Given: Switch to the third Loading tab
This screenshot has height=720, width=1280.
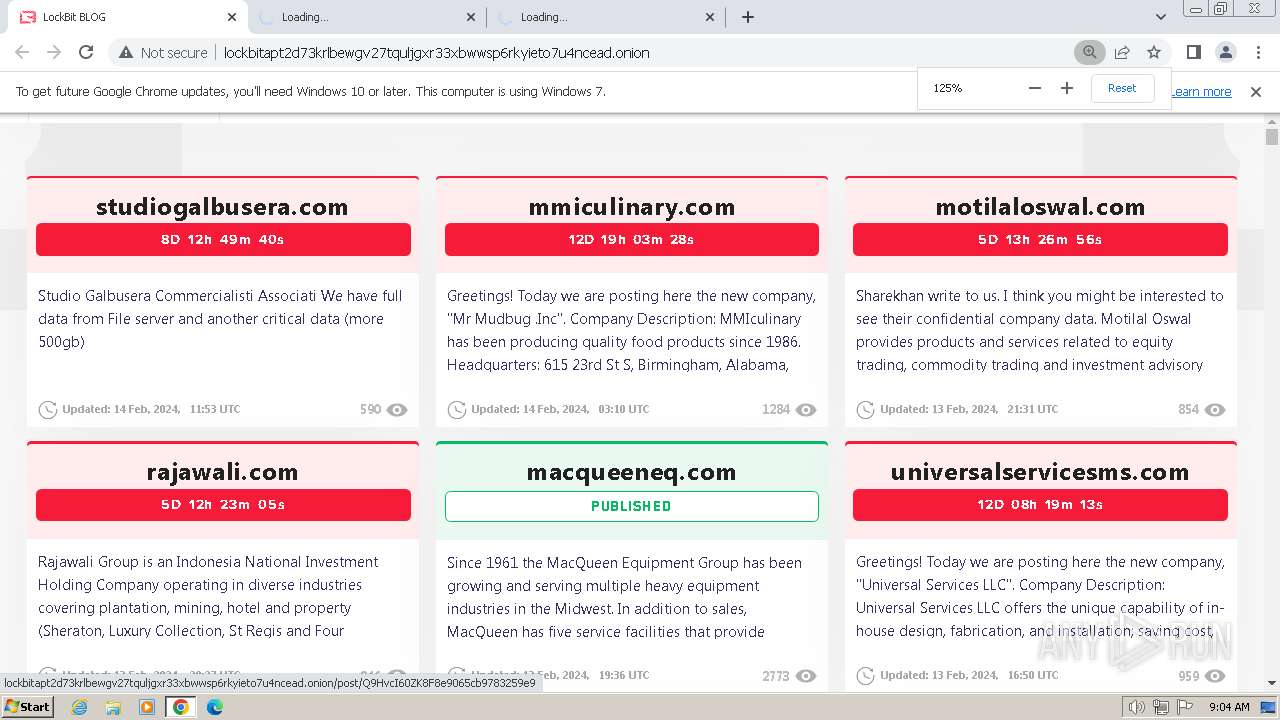Looking at the screenshot, I should coord(605,17).
